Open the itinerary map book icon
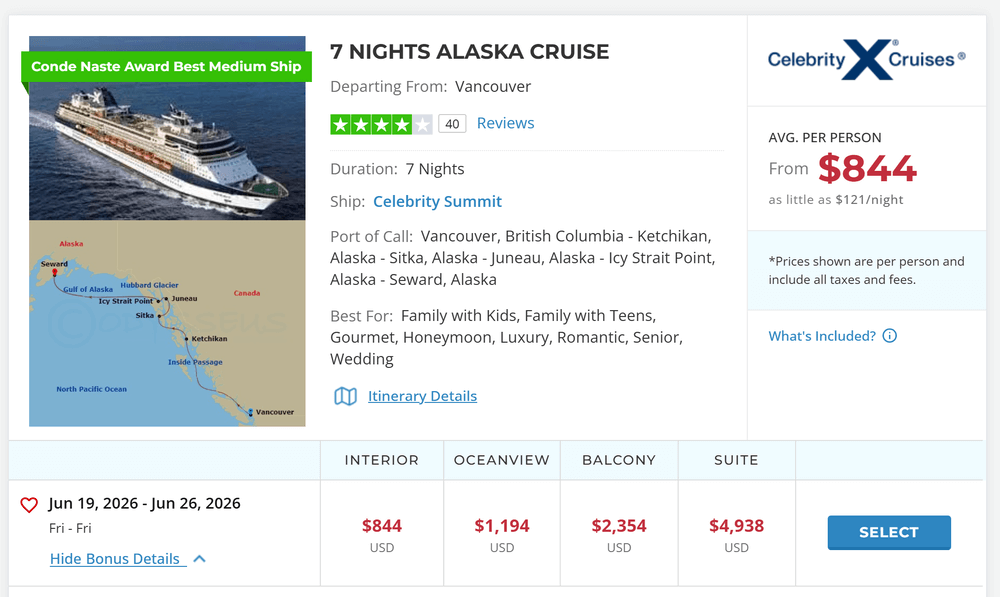The width and height of the screenshot is (1000, 597). click(x=346, y=396)
